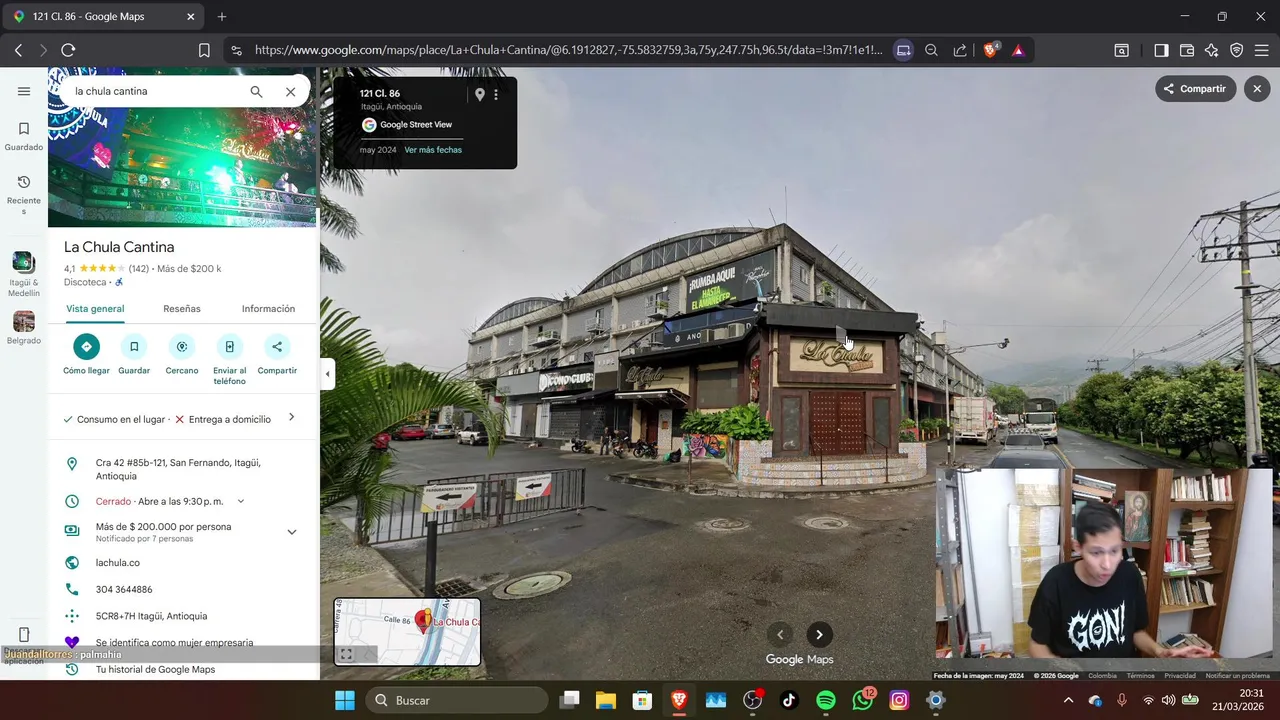Click the Guardar bookmark button
The height and width of the screenshot is (720, 1280).
pyautogui.click(x=134, y=355)
